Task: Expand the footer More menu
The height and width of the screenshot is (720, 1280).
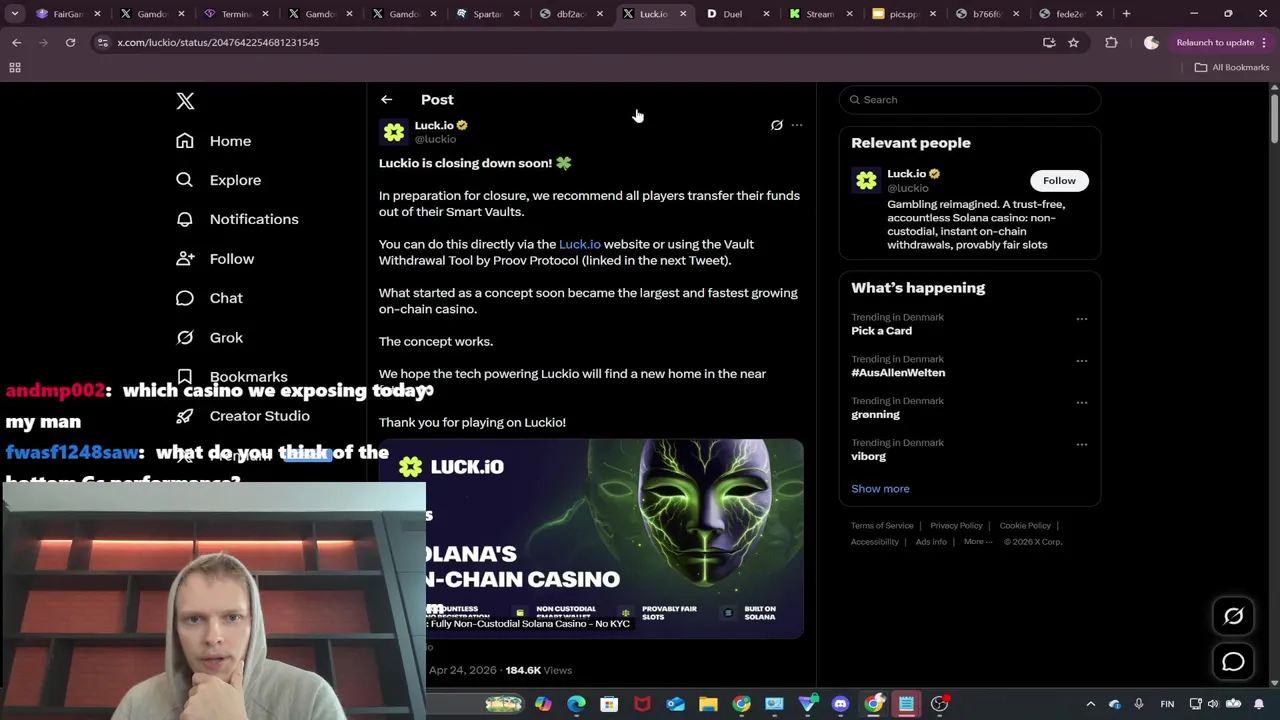Action: [x=978, y=542]
